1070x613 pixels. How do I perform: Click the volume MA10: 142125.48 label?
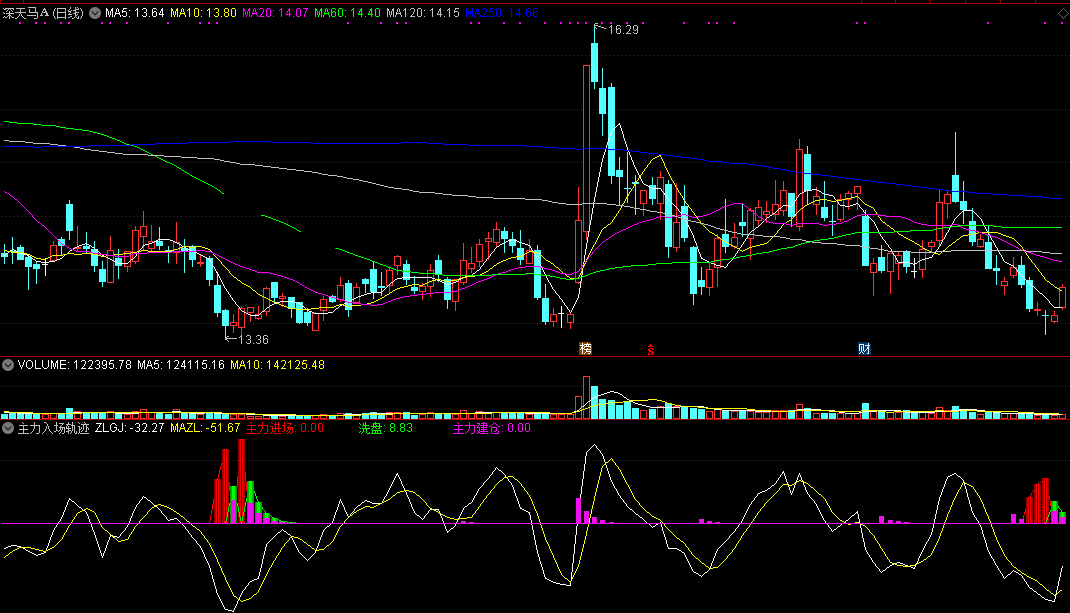pyautogui.click(x=277, y=365)
